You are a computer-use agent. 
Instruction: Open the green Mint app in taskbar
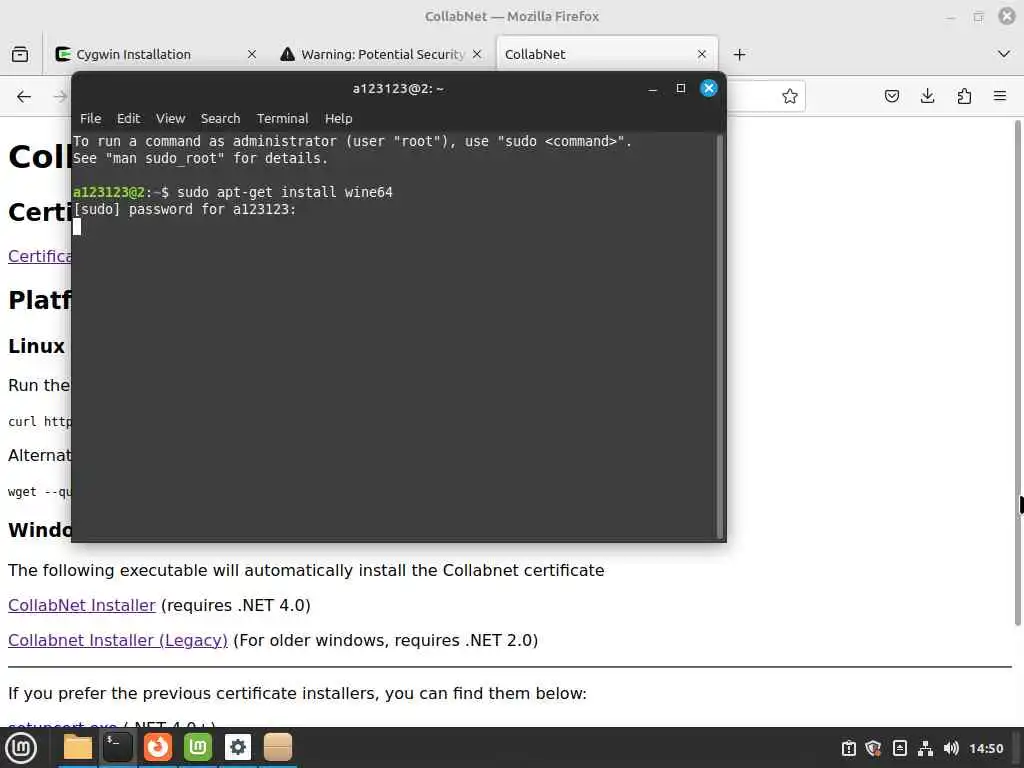click(x=198, y=747)
